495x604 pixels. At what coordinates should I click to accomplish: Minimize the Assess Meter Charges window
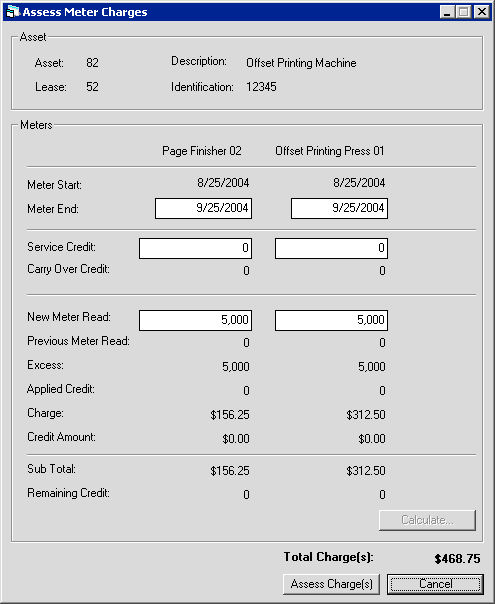point(447,12)
